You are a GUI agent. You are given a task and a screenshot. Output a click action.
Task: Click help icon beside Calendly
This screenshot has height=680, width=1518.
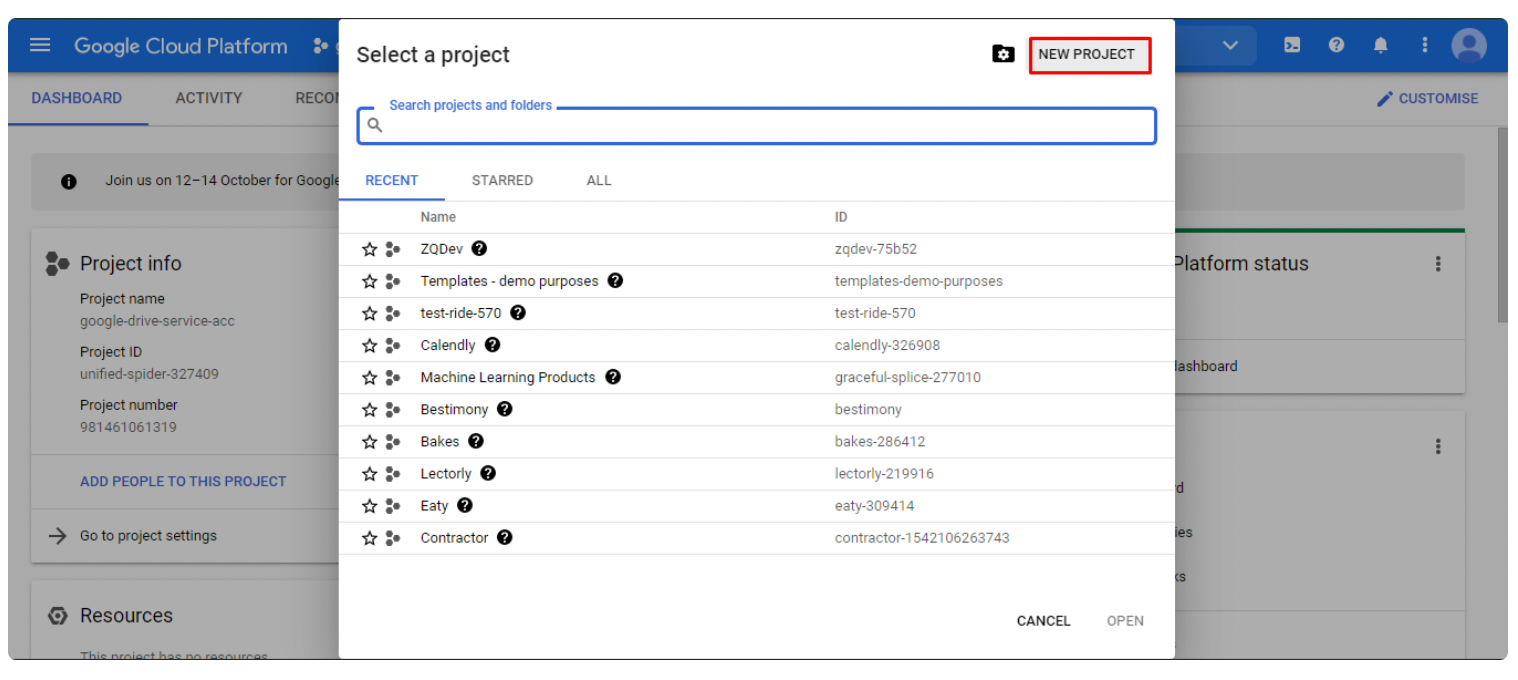pyautogui.click(x=492, y=344)
